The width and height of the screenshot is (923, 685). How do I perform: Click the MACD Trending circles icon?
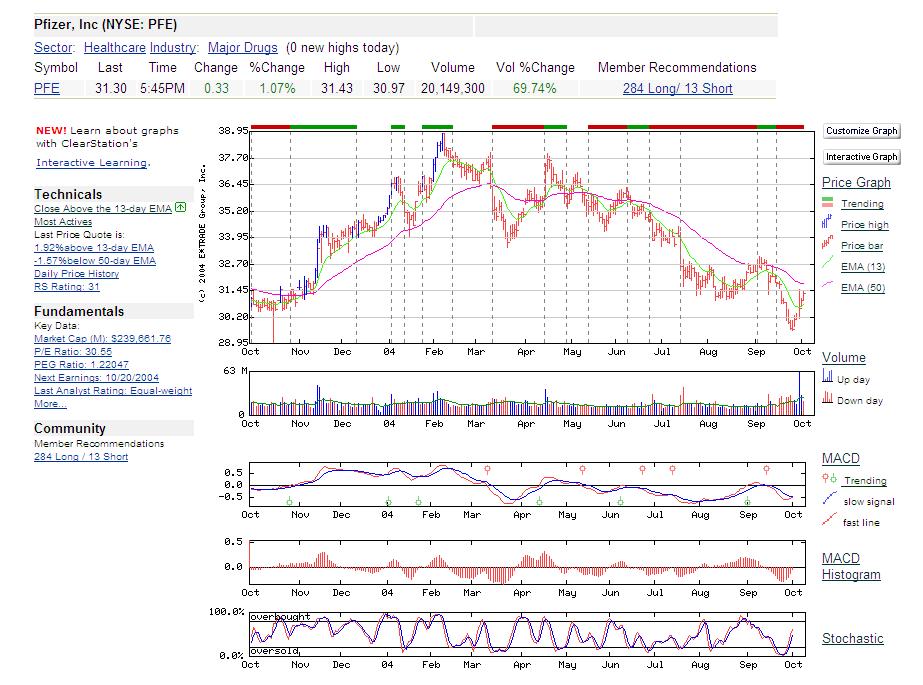point(829,477)
